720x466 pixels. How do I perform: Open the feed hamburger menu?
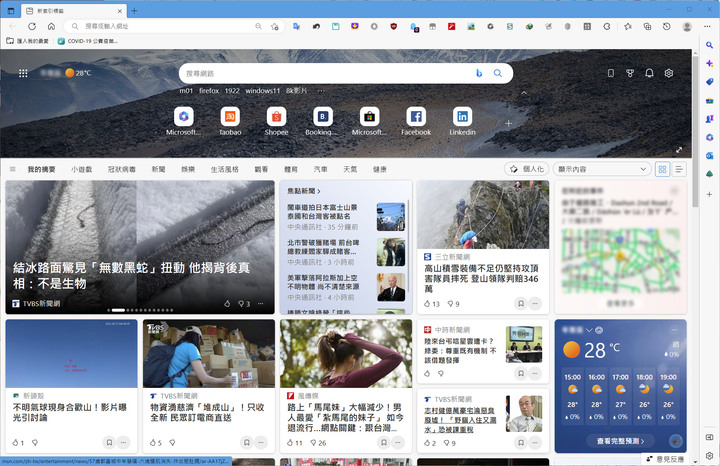point(13,169)
